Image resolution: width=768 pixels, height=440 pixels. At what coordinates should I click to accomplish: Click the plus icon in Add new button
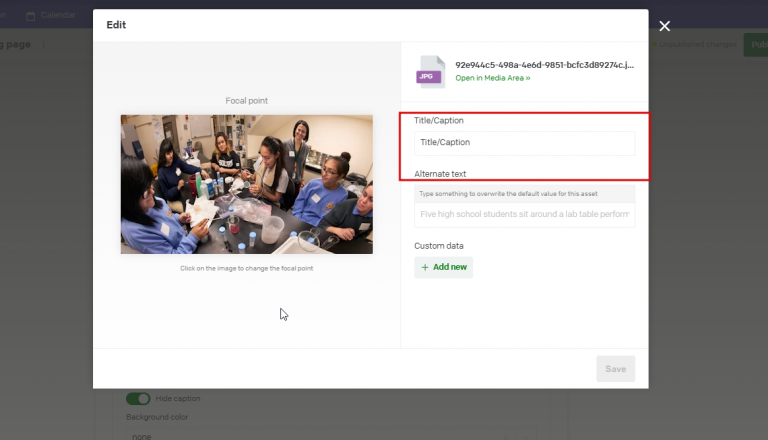(425, 267)
